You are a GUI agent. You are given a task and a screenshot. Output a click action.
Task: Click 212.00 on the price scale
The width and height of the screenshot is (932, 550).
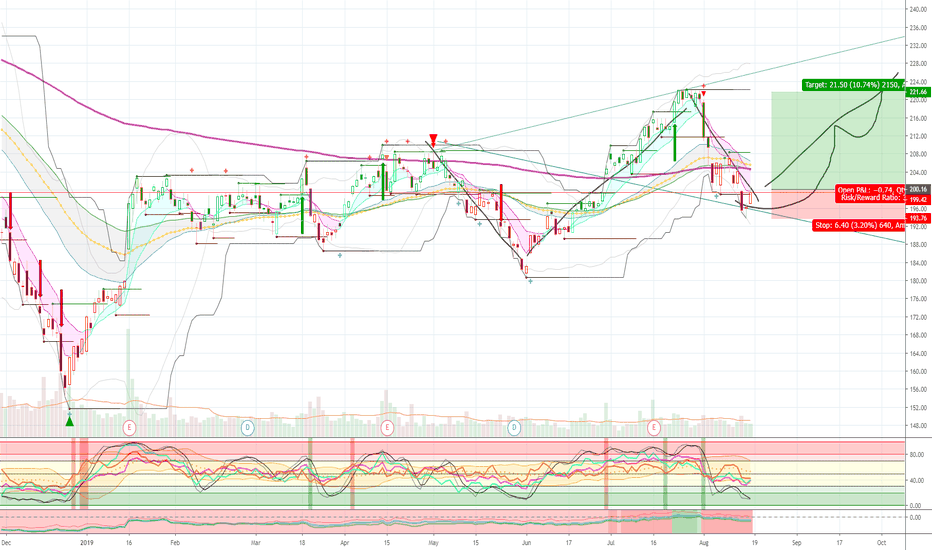[x=918, y=136]
